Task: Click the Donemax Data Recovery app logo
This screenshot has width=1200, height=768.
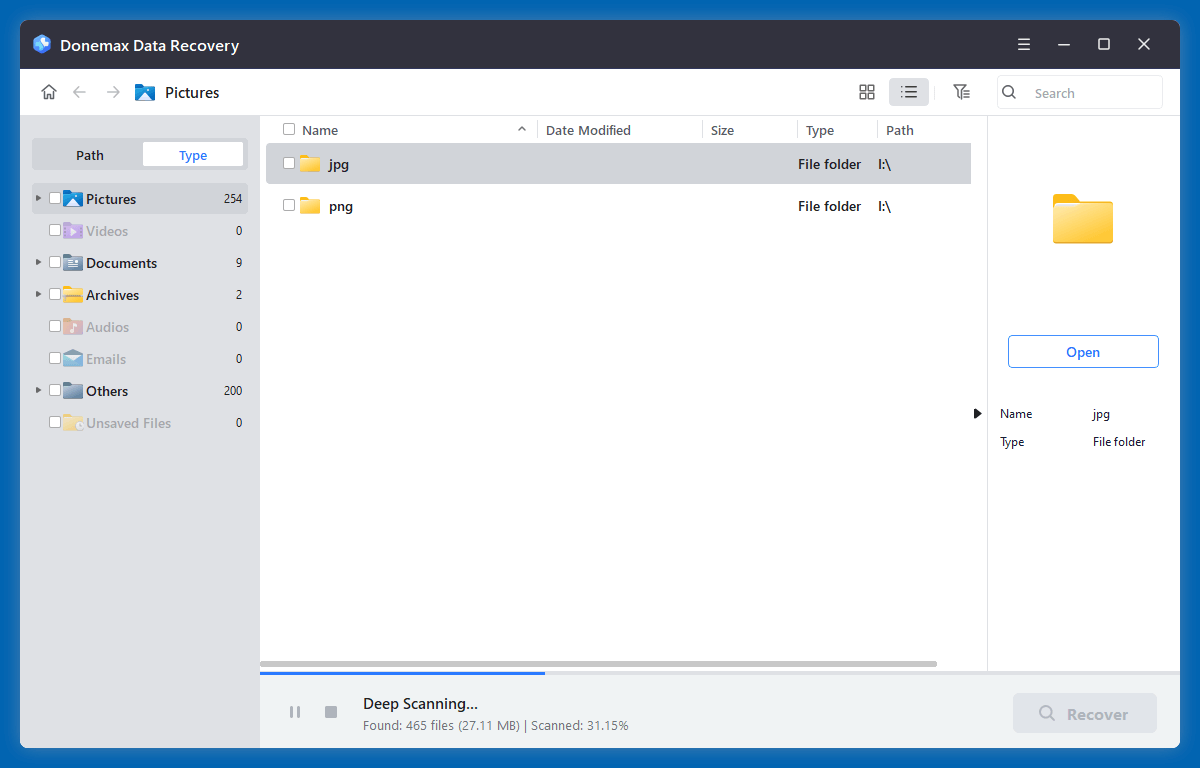Action: pos(41,44)
